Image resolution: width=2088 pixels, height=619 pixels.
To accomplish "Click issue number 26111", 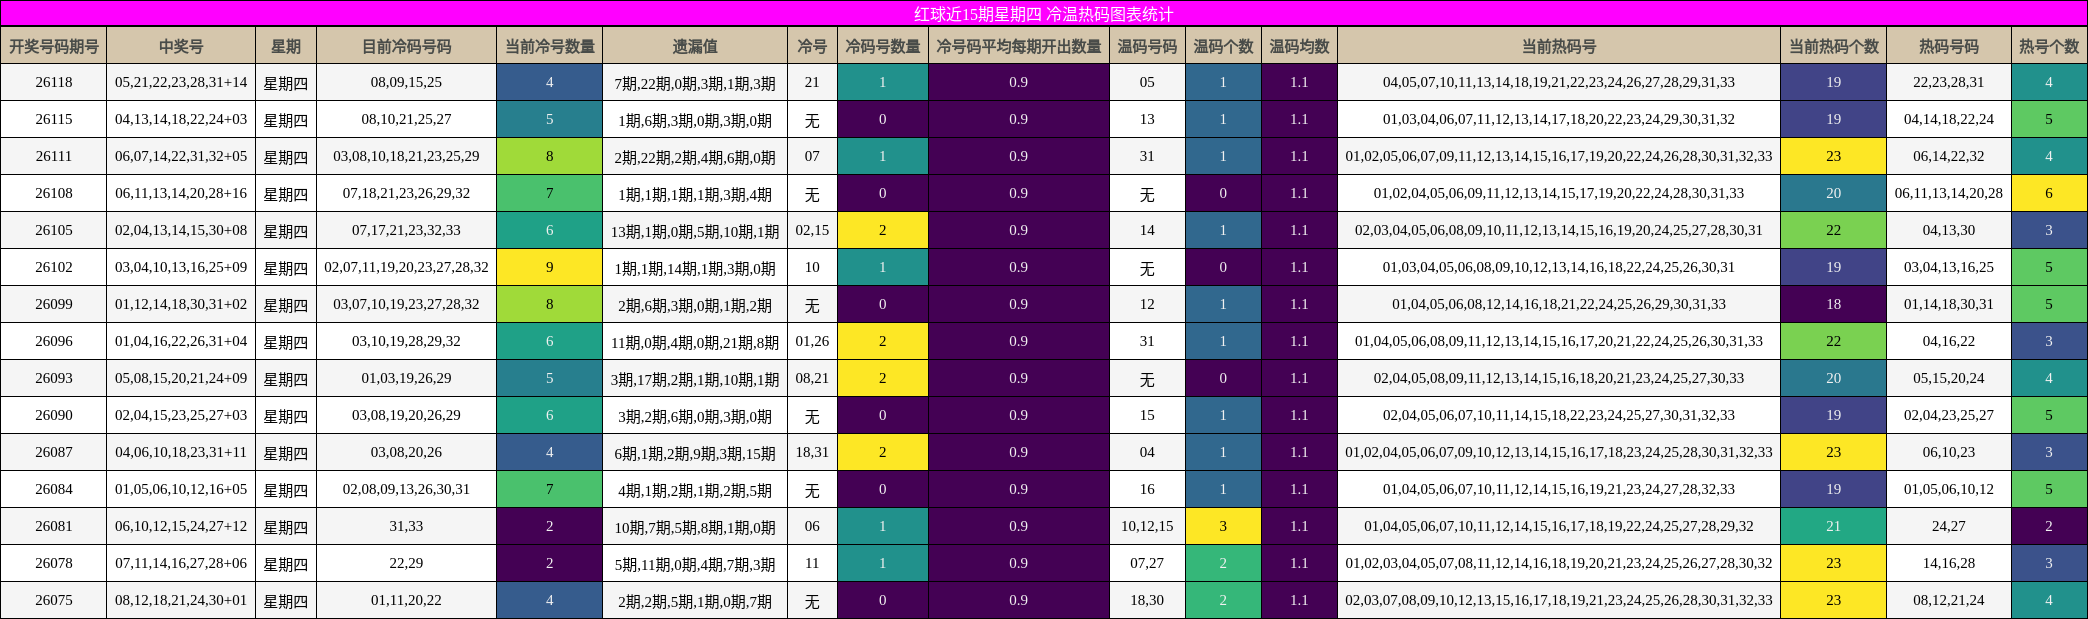I will tap(54, 156).
